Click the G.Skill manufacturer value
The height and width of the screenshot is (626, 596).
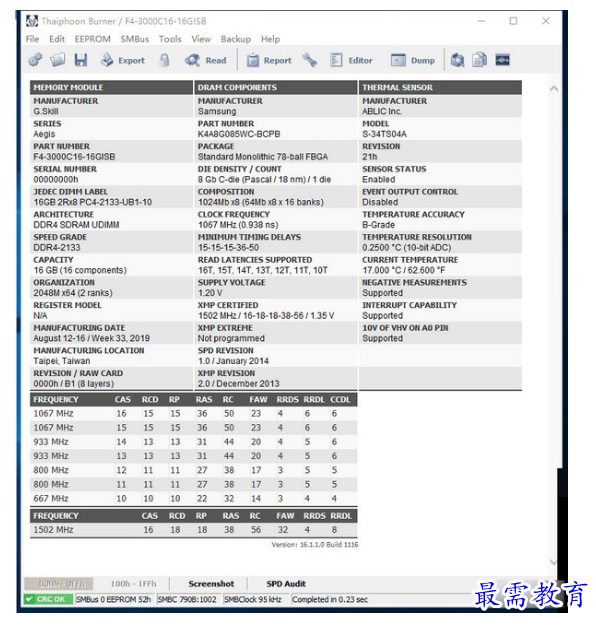tap(46, 111)
